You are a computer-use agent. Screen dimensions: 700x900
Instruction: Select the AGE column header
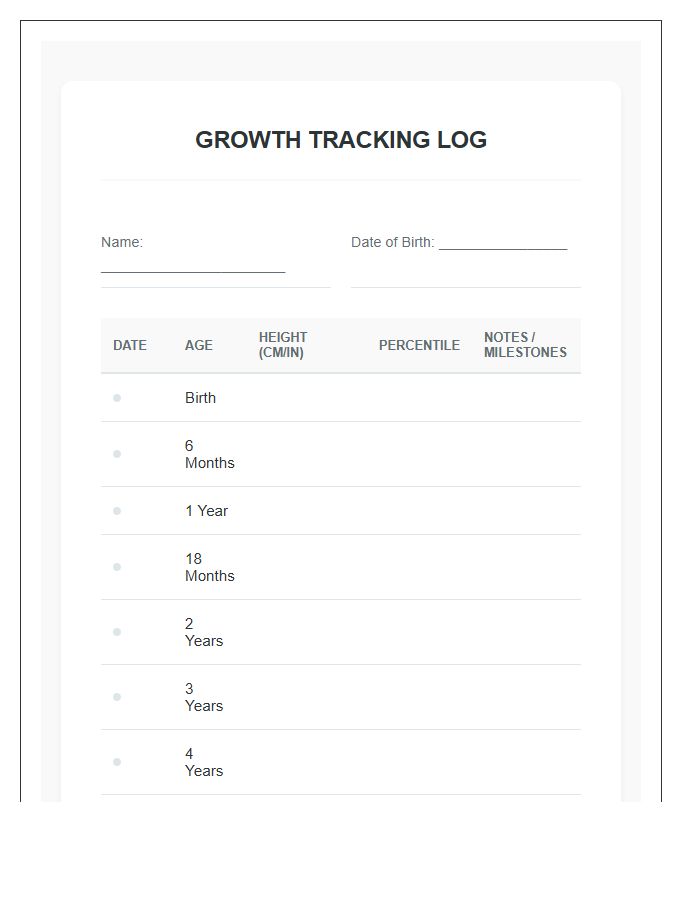tap(199, 345)
